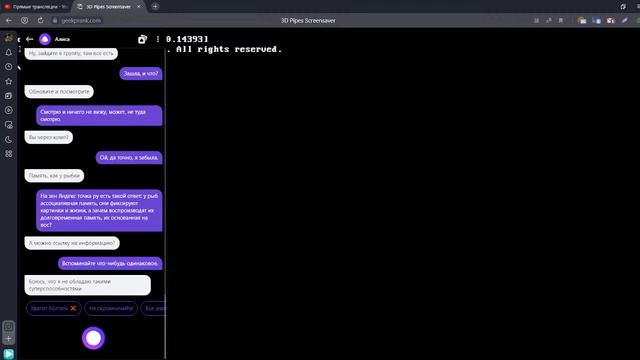640x360 pixels.
Task: Activate the Alisa voice microphone button
Action: (x=93, y=338)
